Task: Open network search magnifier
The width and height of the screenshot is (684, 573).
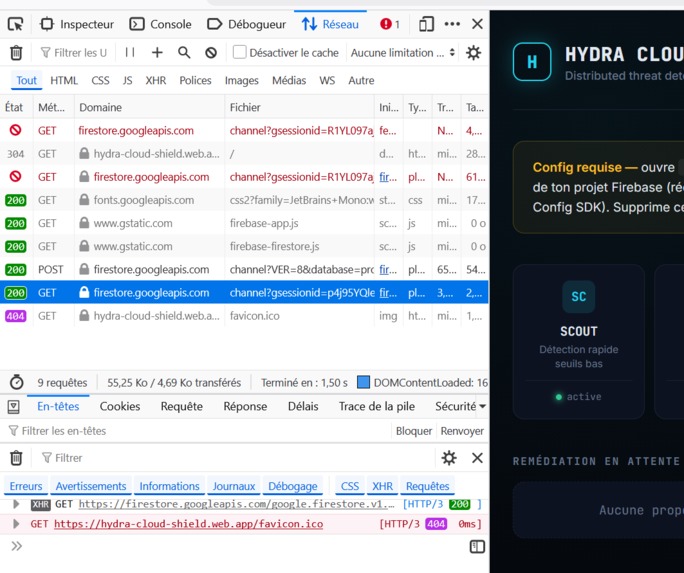Action: click(x=184, y=53)
